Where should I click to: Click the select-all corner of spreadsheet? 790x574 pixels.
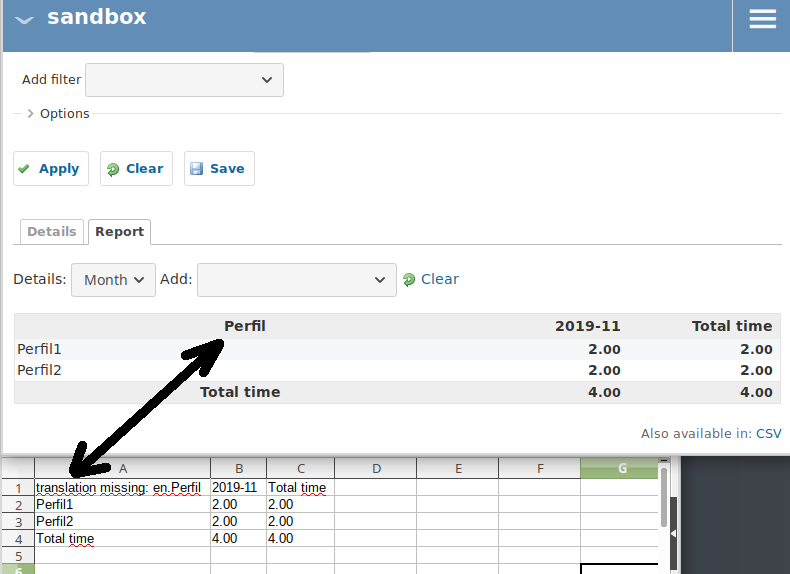(18, 468)
